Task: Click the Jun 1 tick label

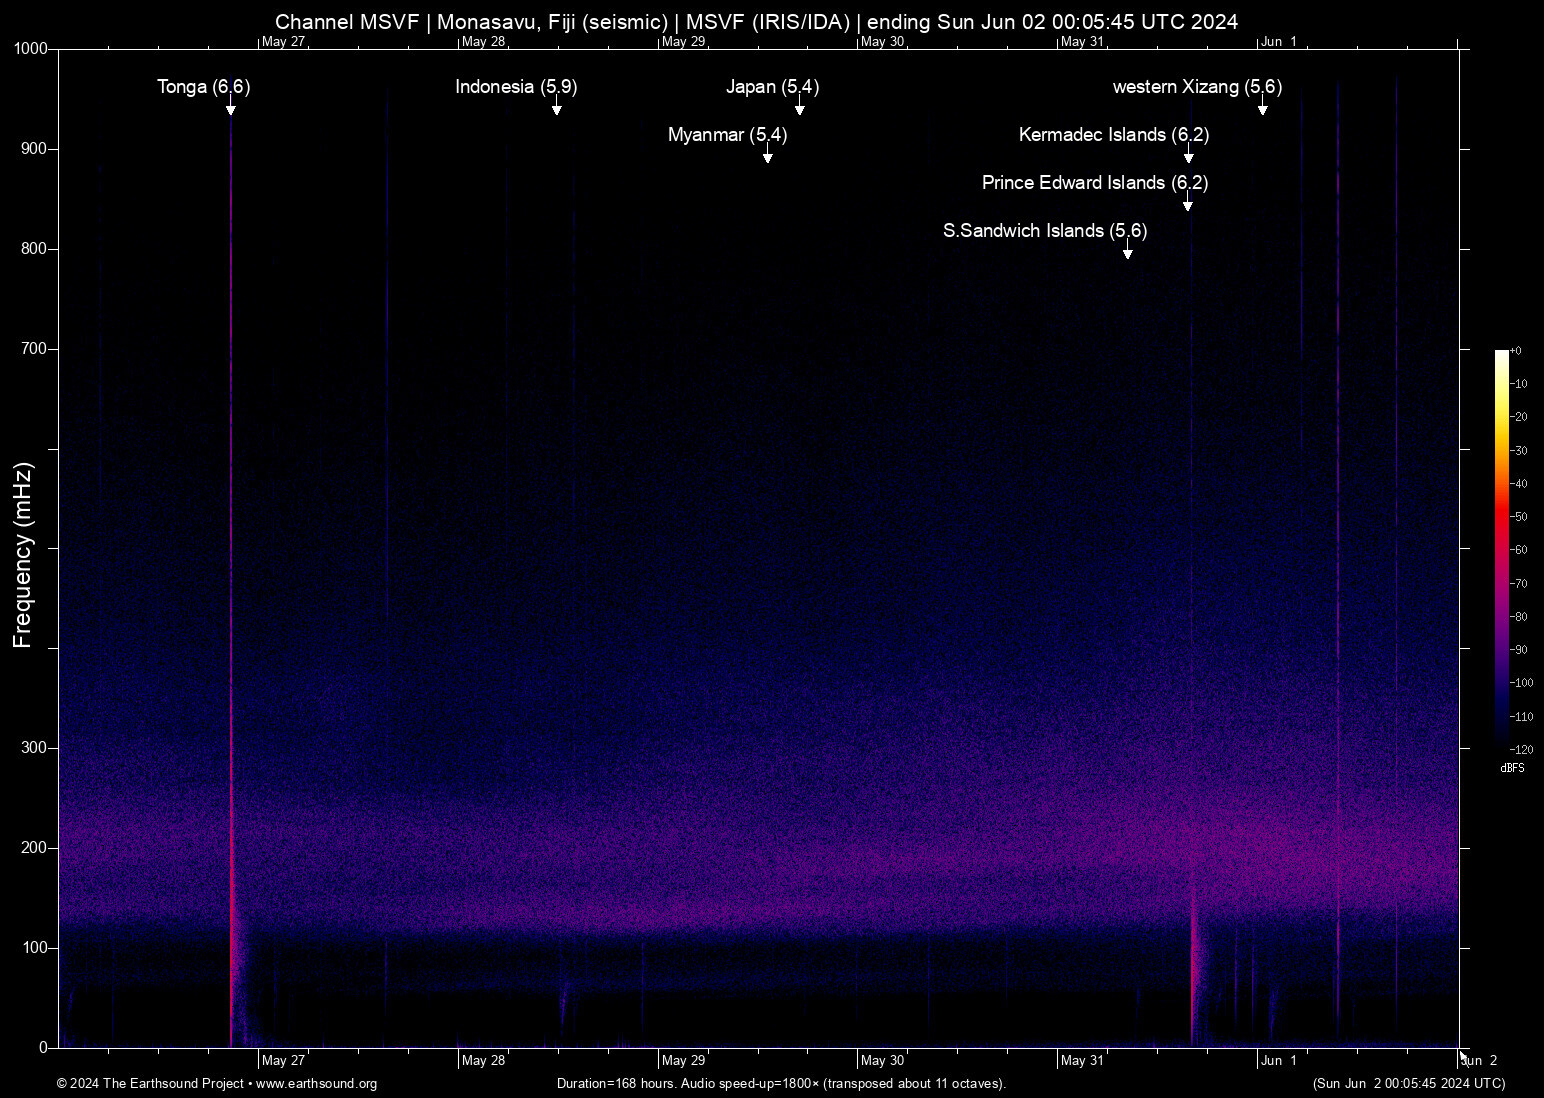Action: pyautogui.click(x=1280, y=1061)
